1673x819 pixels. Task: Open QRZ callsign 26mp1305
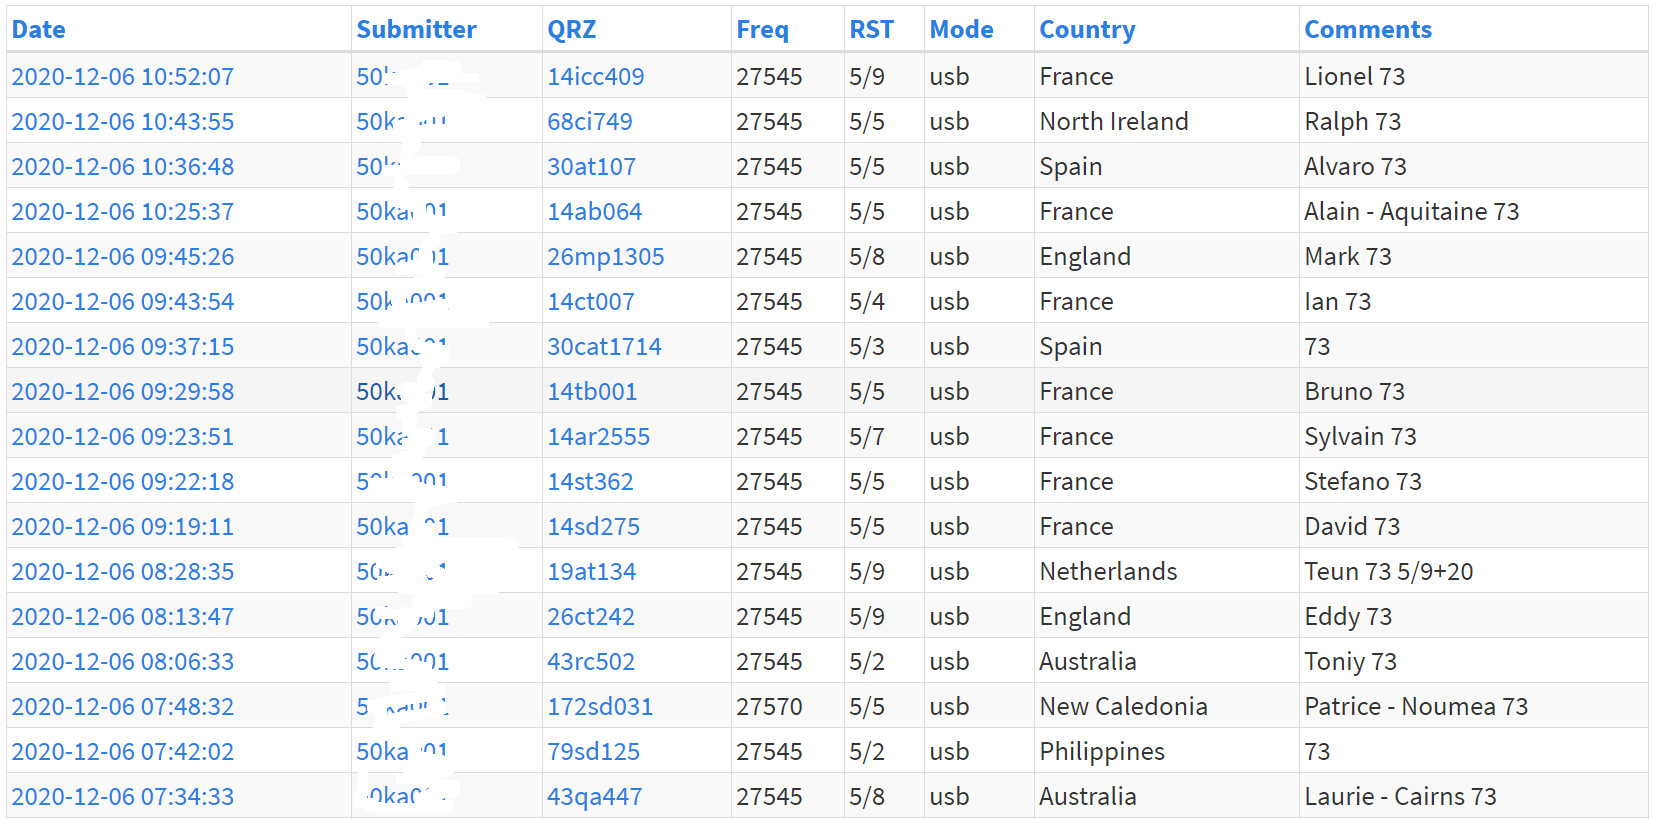click(605, 256)
